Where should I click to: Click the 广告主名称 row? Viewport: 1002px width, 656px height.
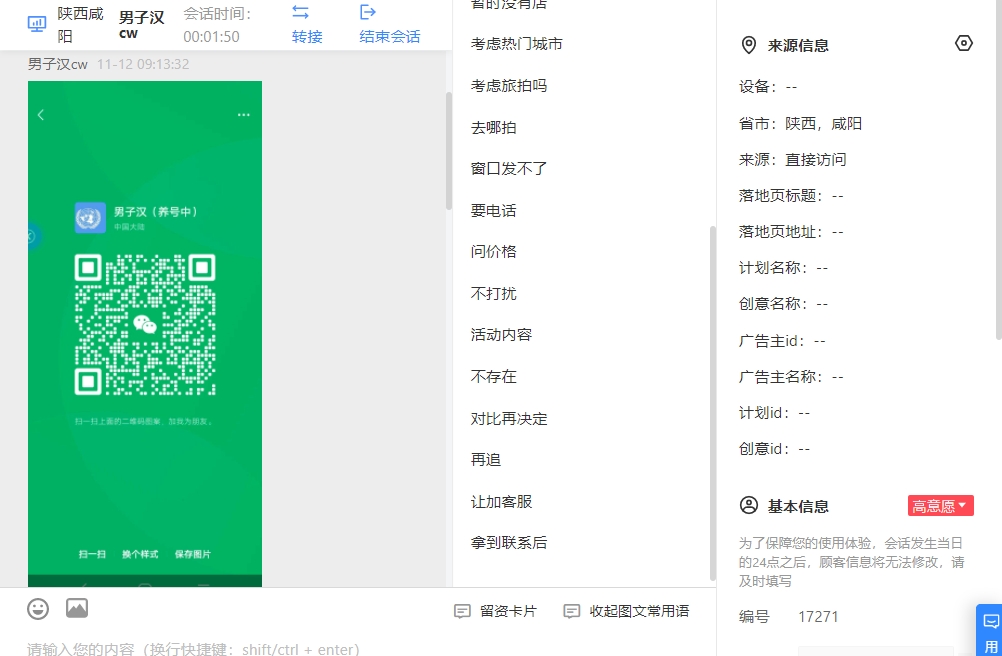tap(791, 377)
